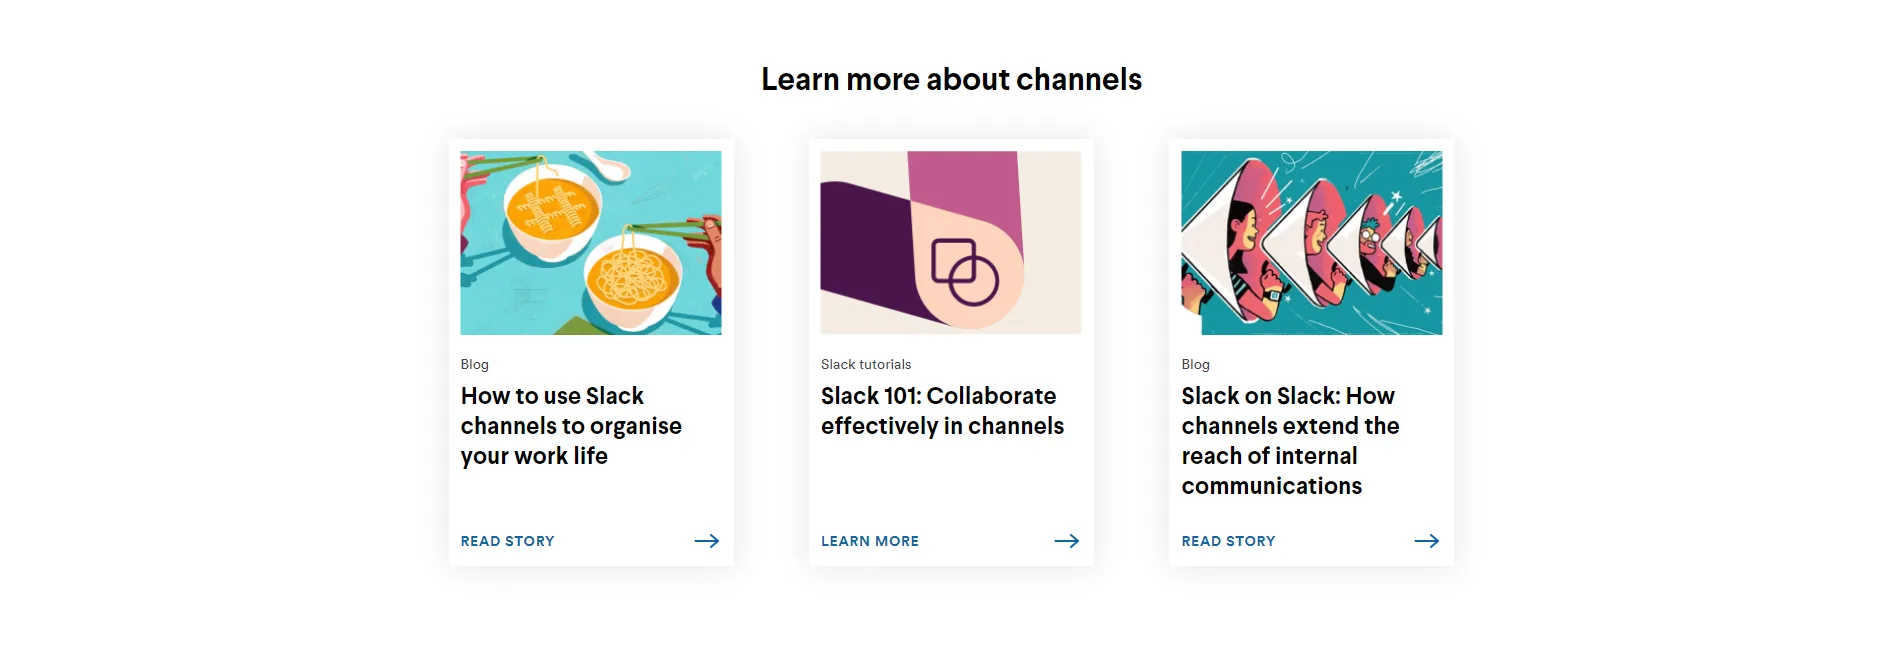Image resolution: width=1901 pixels, height=653 pixels.
Task: Click the 'Blog' label above the noodle article
Action: coord(474,364)
